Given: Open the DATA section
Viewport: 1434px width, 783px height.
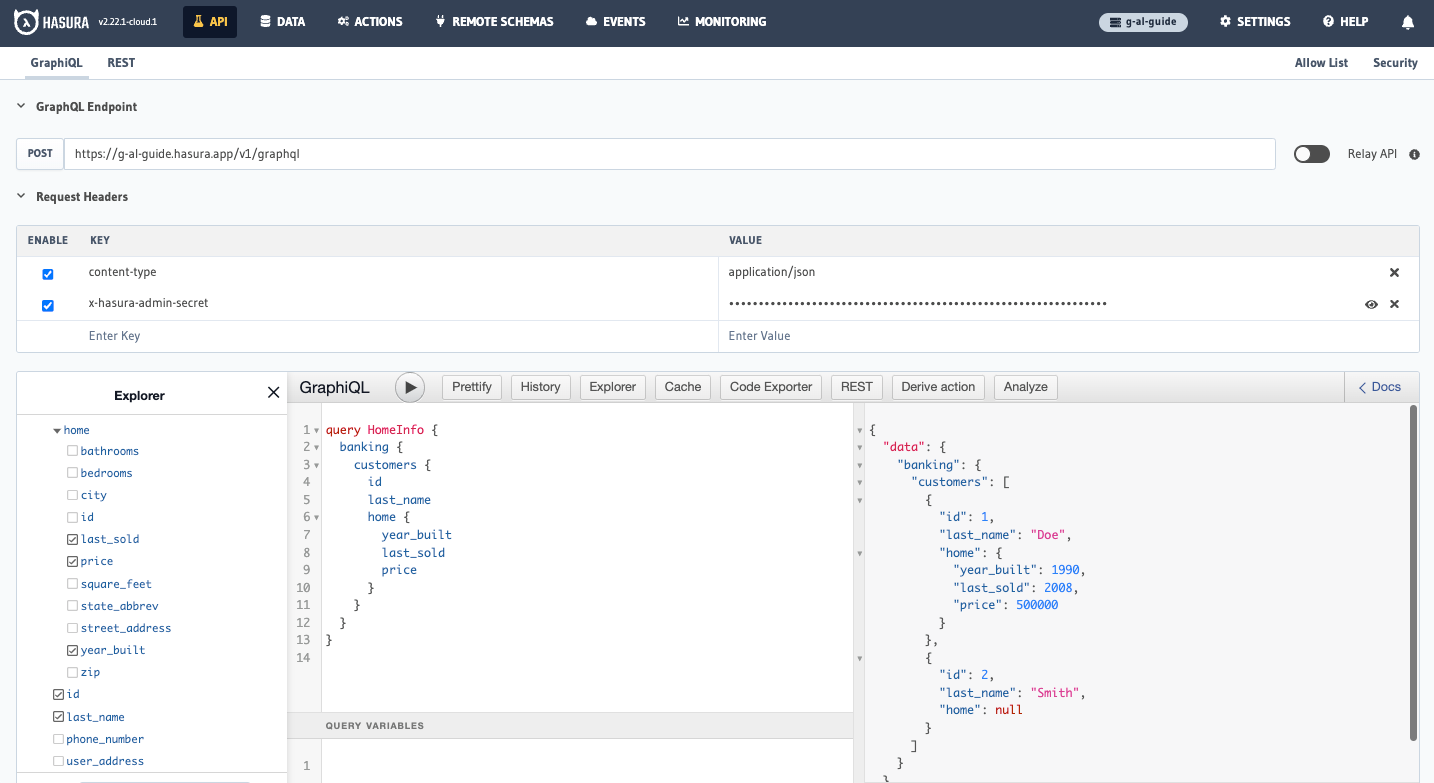Looking at the screenshot, I should tap(282, 21).
